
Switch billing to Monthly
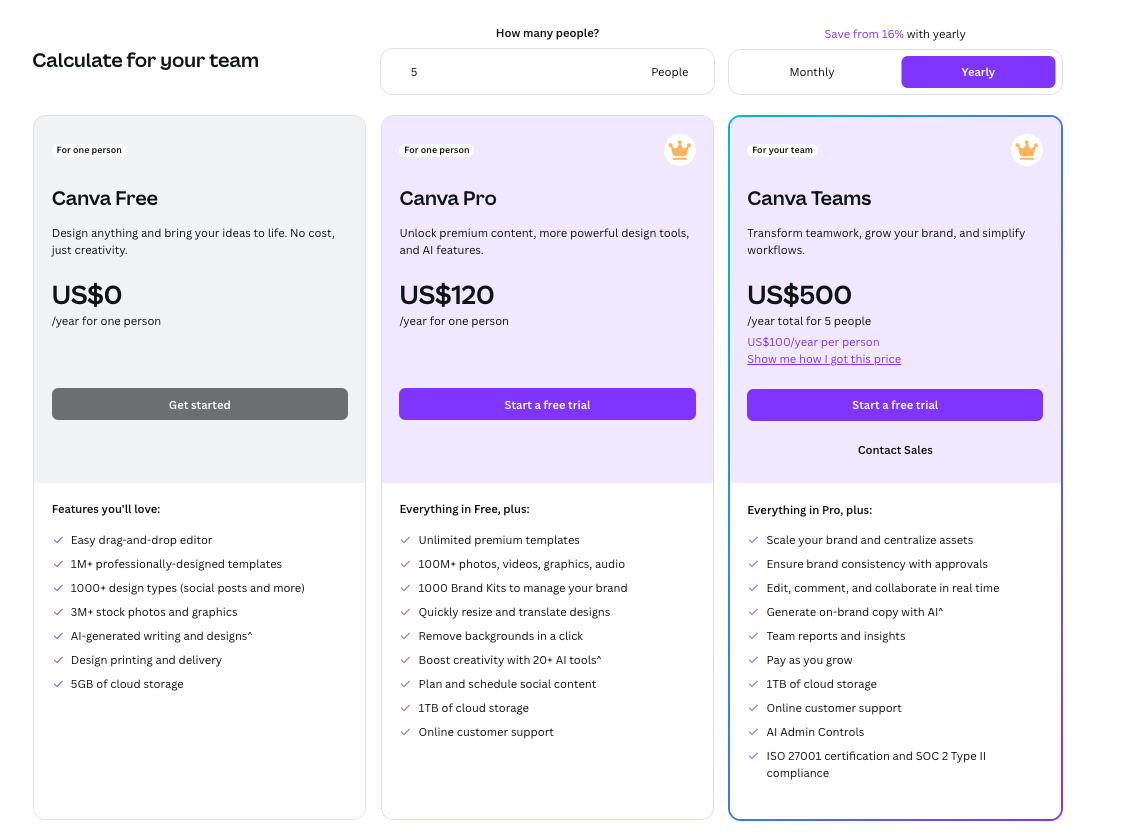pyautogui.click(x=812, y=72)
